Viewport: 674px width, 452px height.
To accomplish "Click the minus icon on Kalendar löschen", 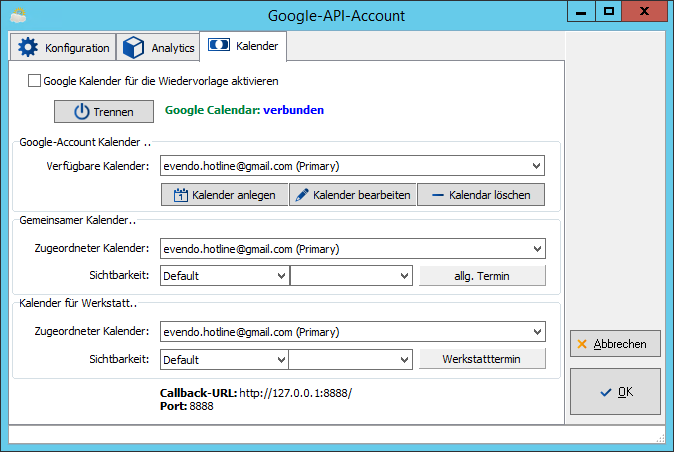I will (x=438, y=195).
